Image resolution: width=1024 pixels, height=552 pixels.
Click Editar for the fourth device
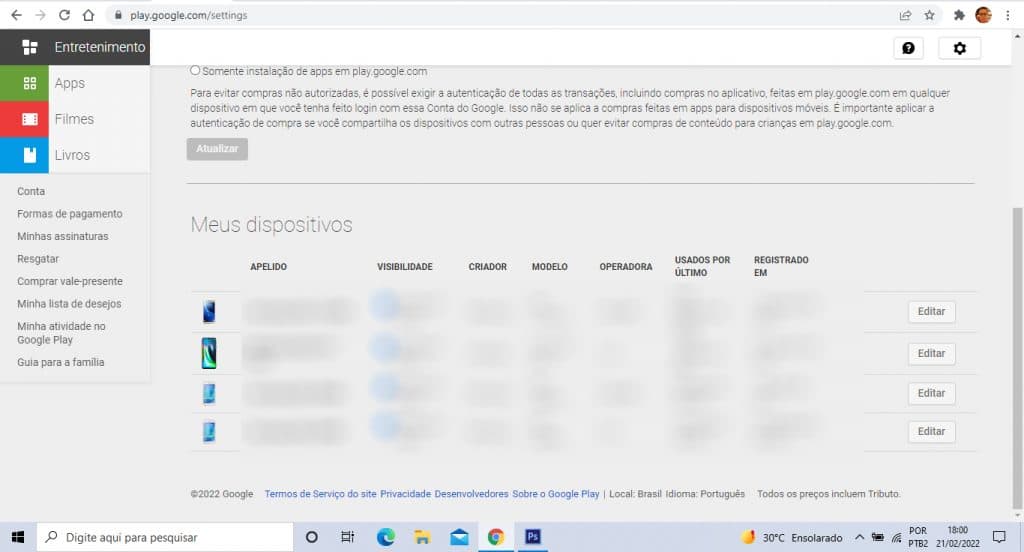[931, 432]
